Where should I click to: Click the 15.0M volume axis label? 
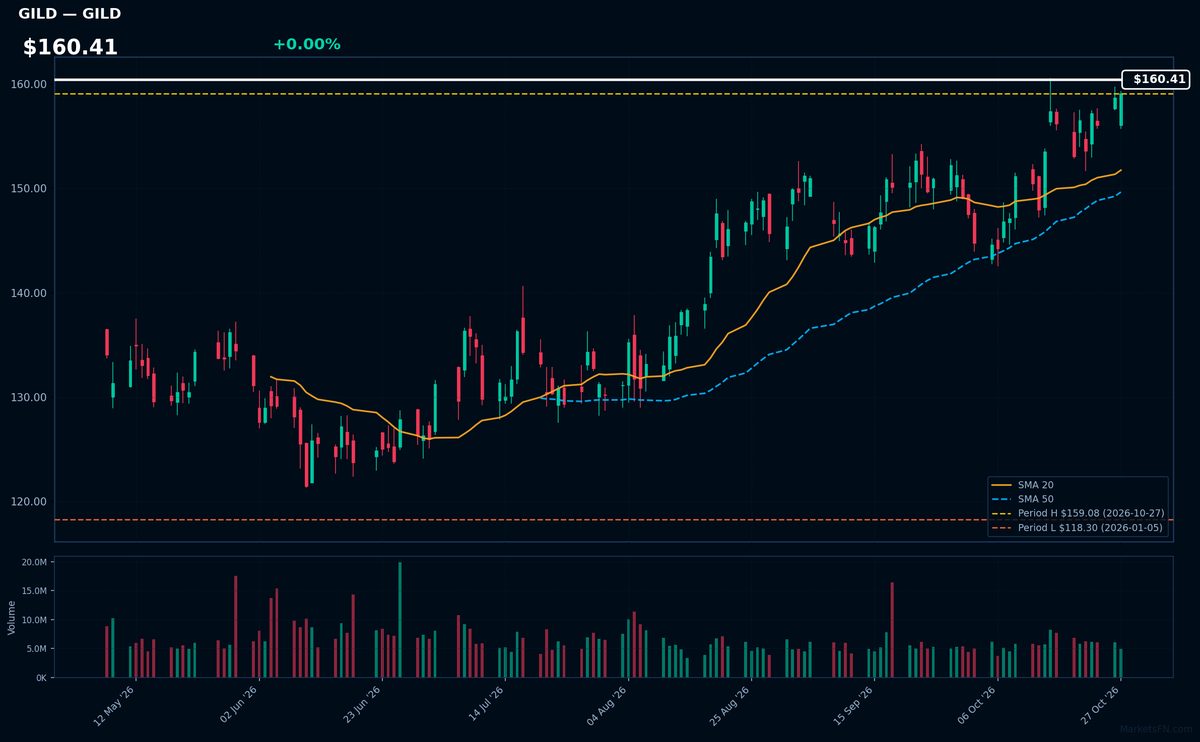34,591
